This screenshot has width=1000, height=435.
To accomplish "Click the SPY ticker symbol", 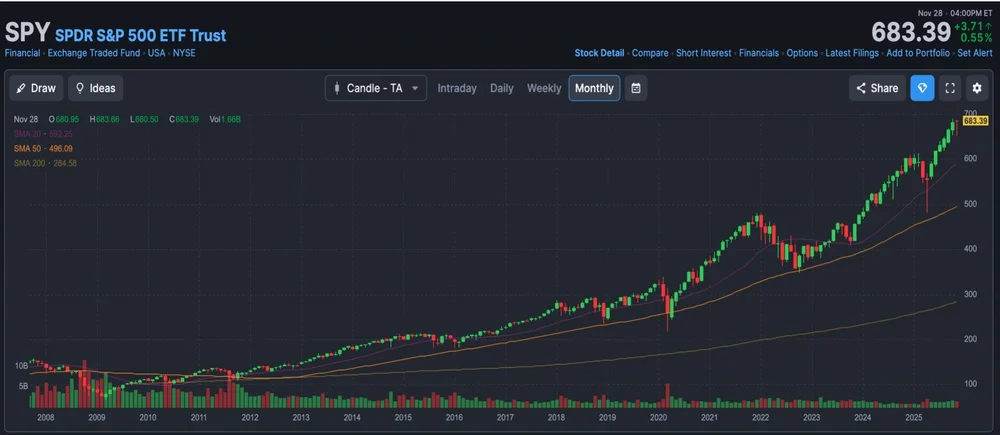I will pyautogui.click(x=27, y=33).
